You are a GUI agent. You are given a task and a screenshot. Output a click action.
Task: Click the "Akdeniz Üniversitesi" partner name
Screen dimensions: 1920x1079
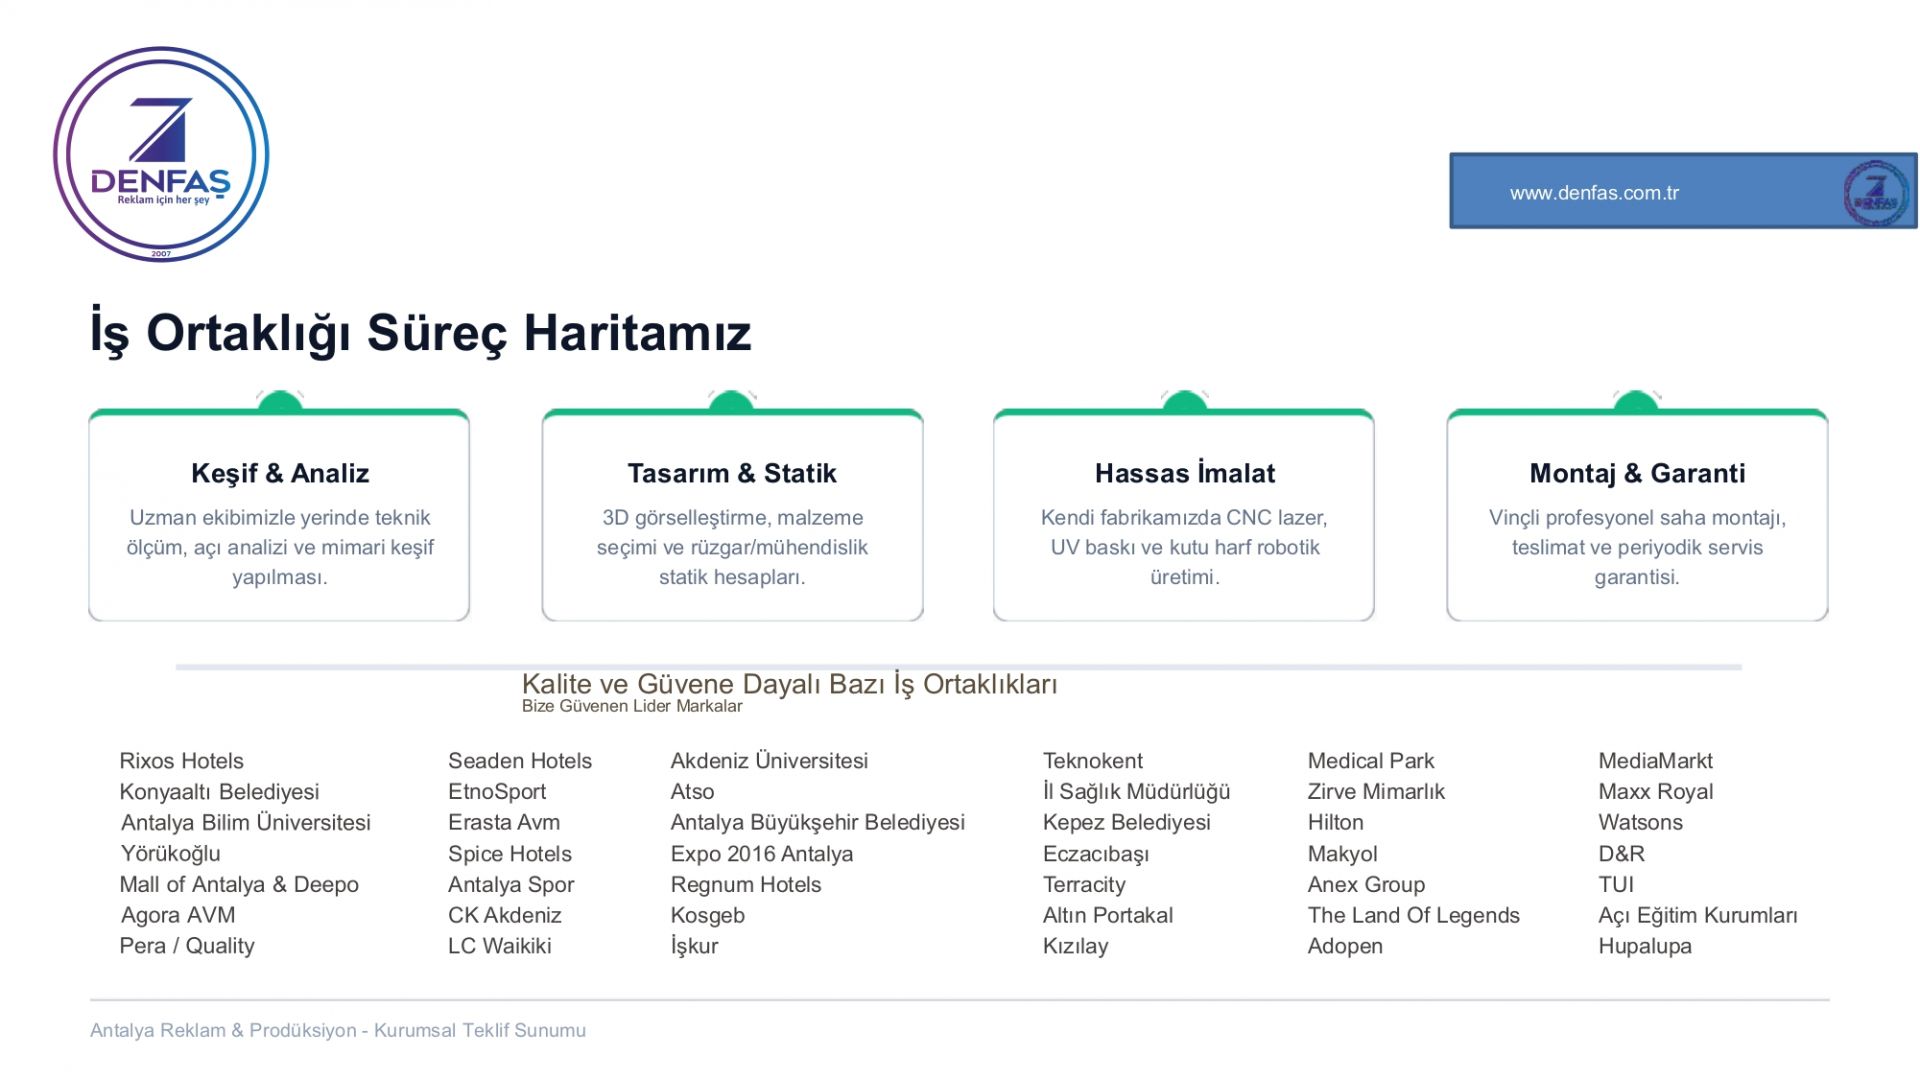pyautogui.click(x=769, y=761)
